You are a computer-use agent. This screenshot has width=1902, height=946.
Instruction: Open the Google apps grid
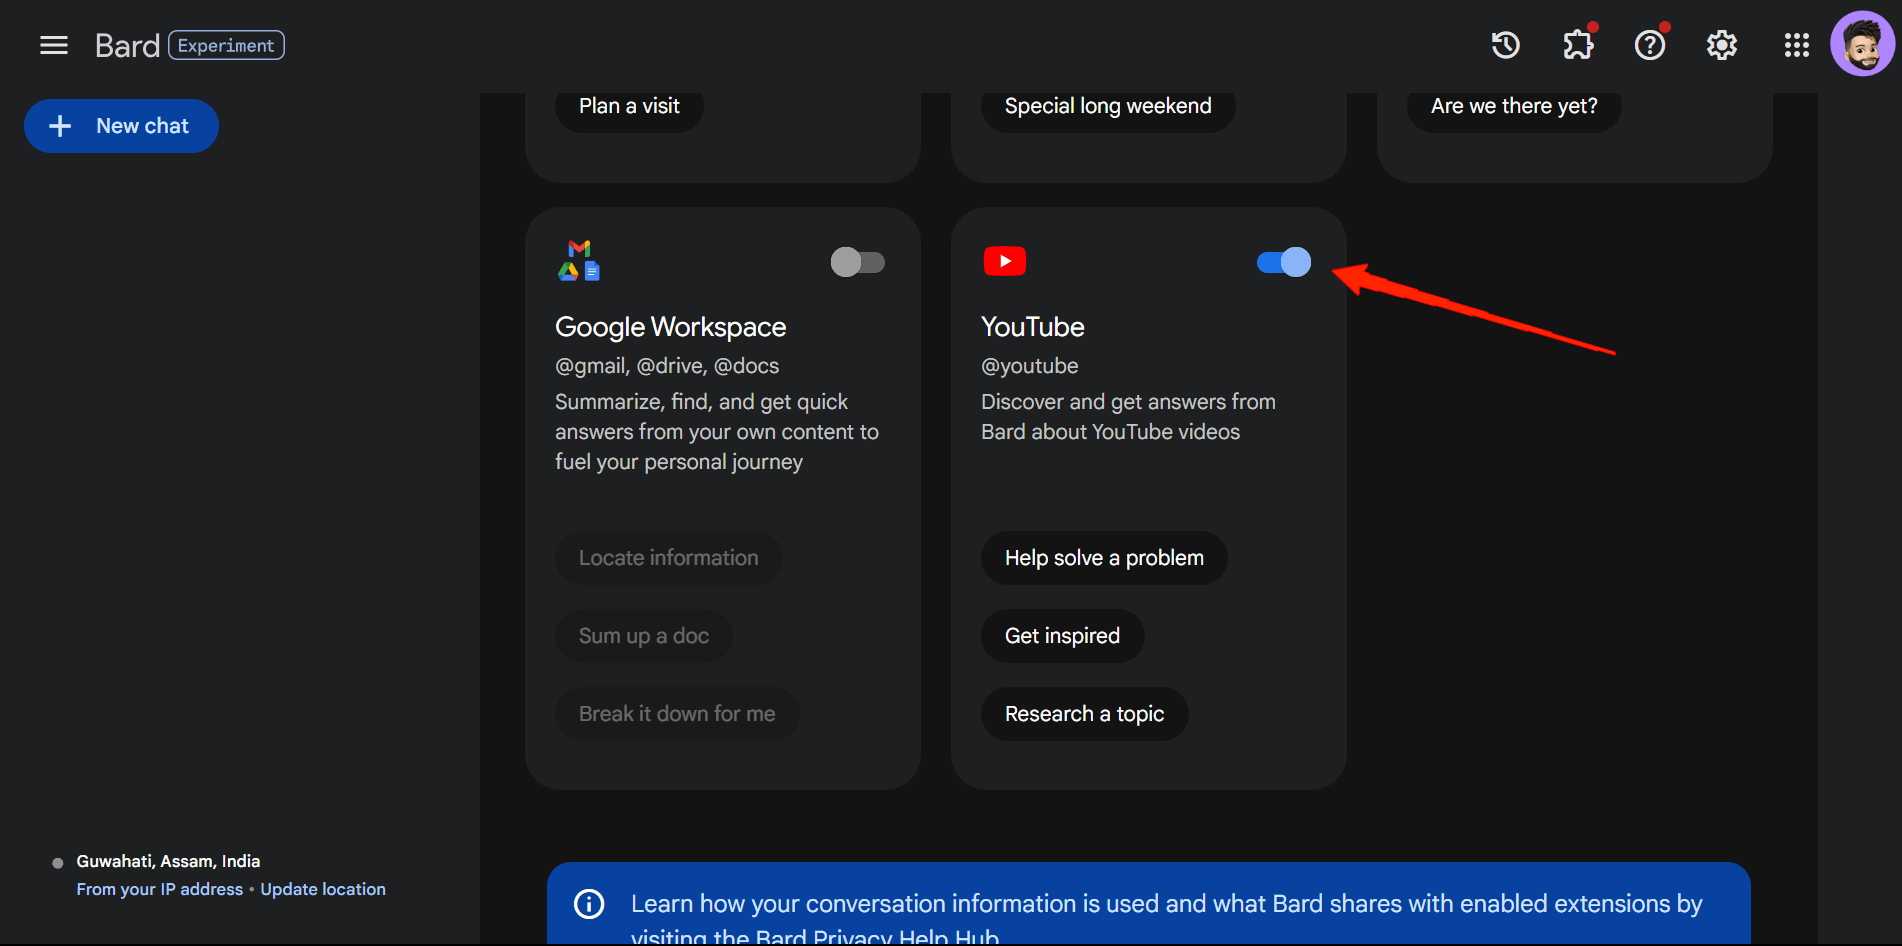pyautogui.click(x=1796, y=44)
